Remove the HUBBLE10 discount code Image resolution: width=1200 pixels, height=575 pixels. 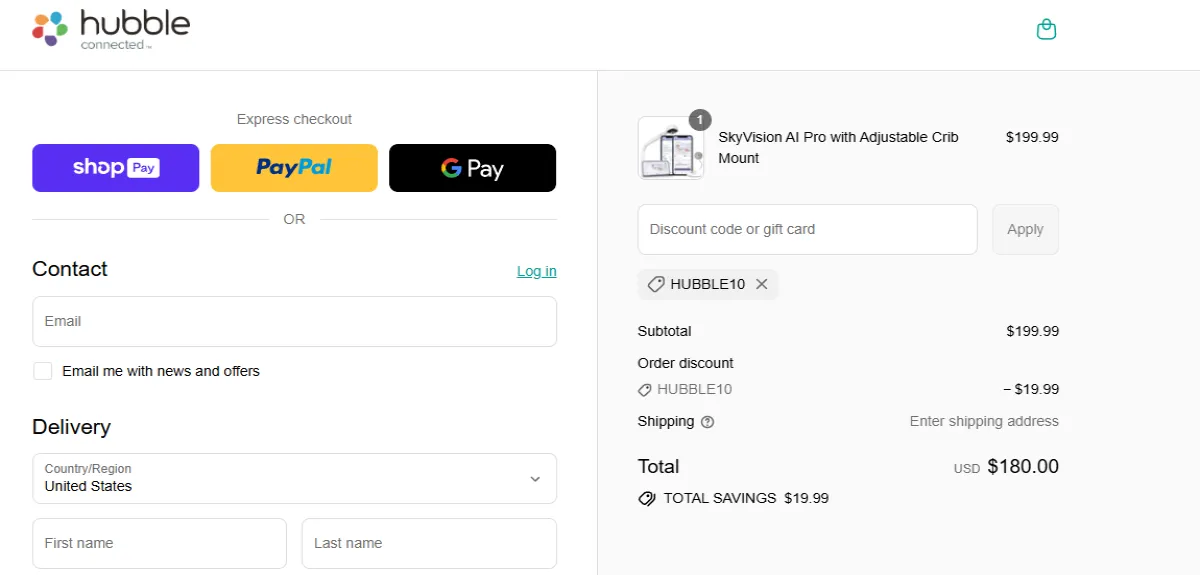click(762, 284)
